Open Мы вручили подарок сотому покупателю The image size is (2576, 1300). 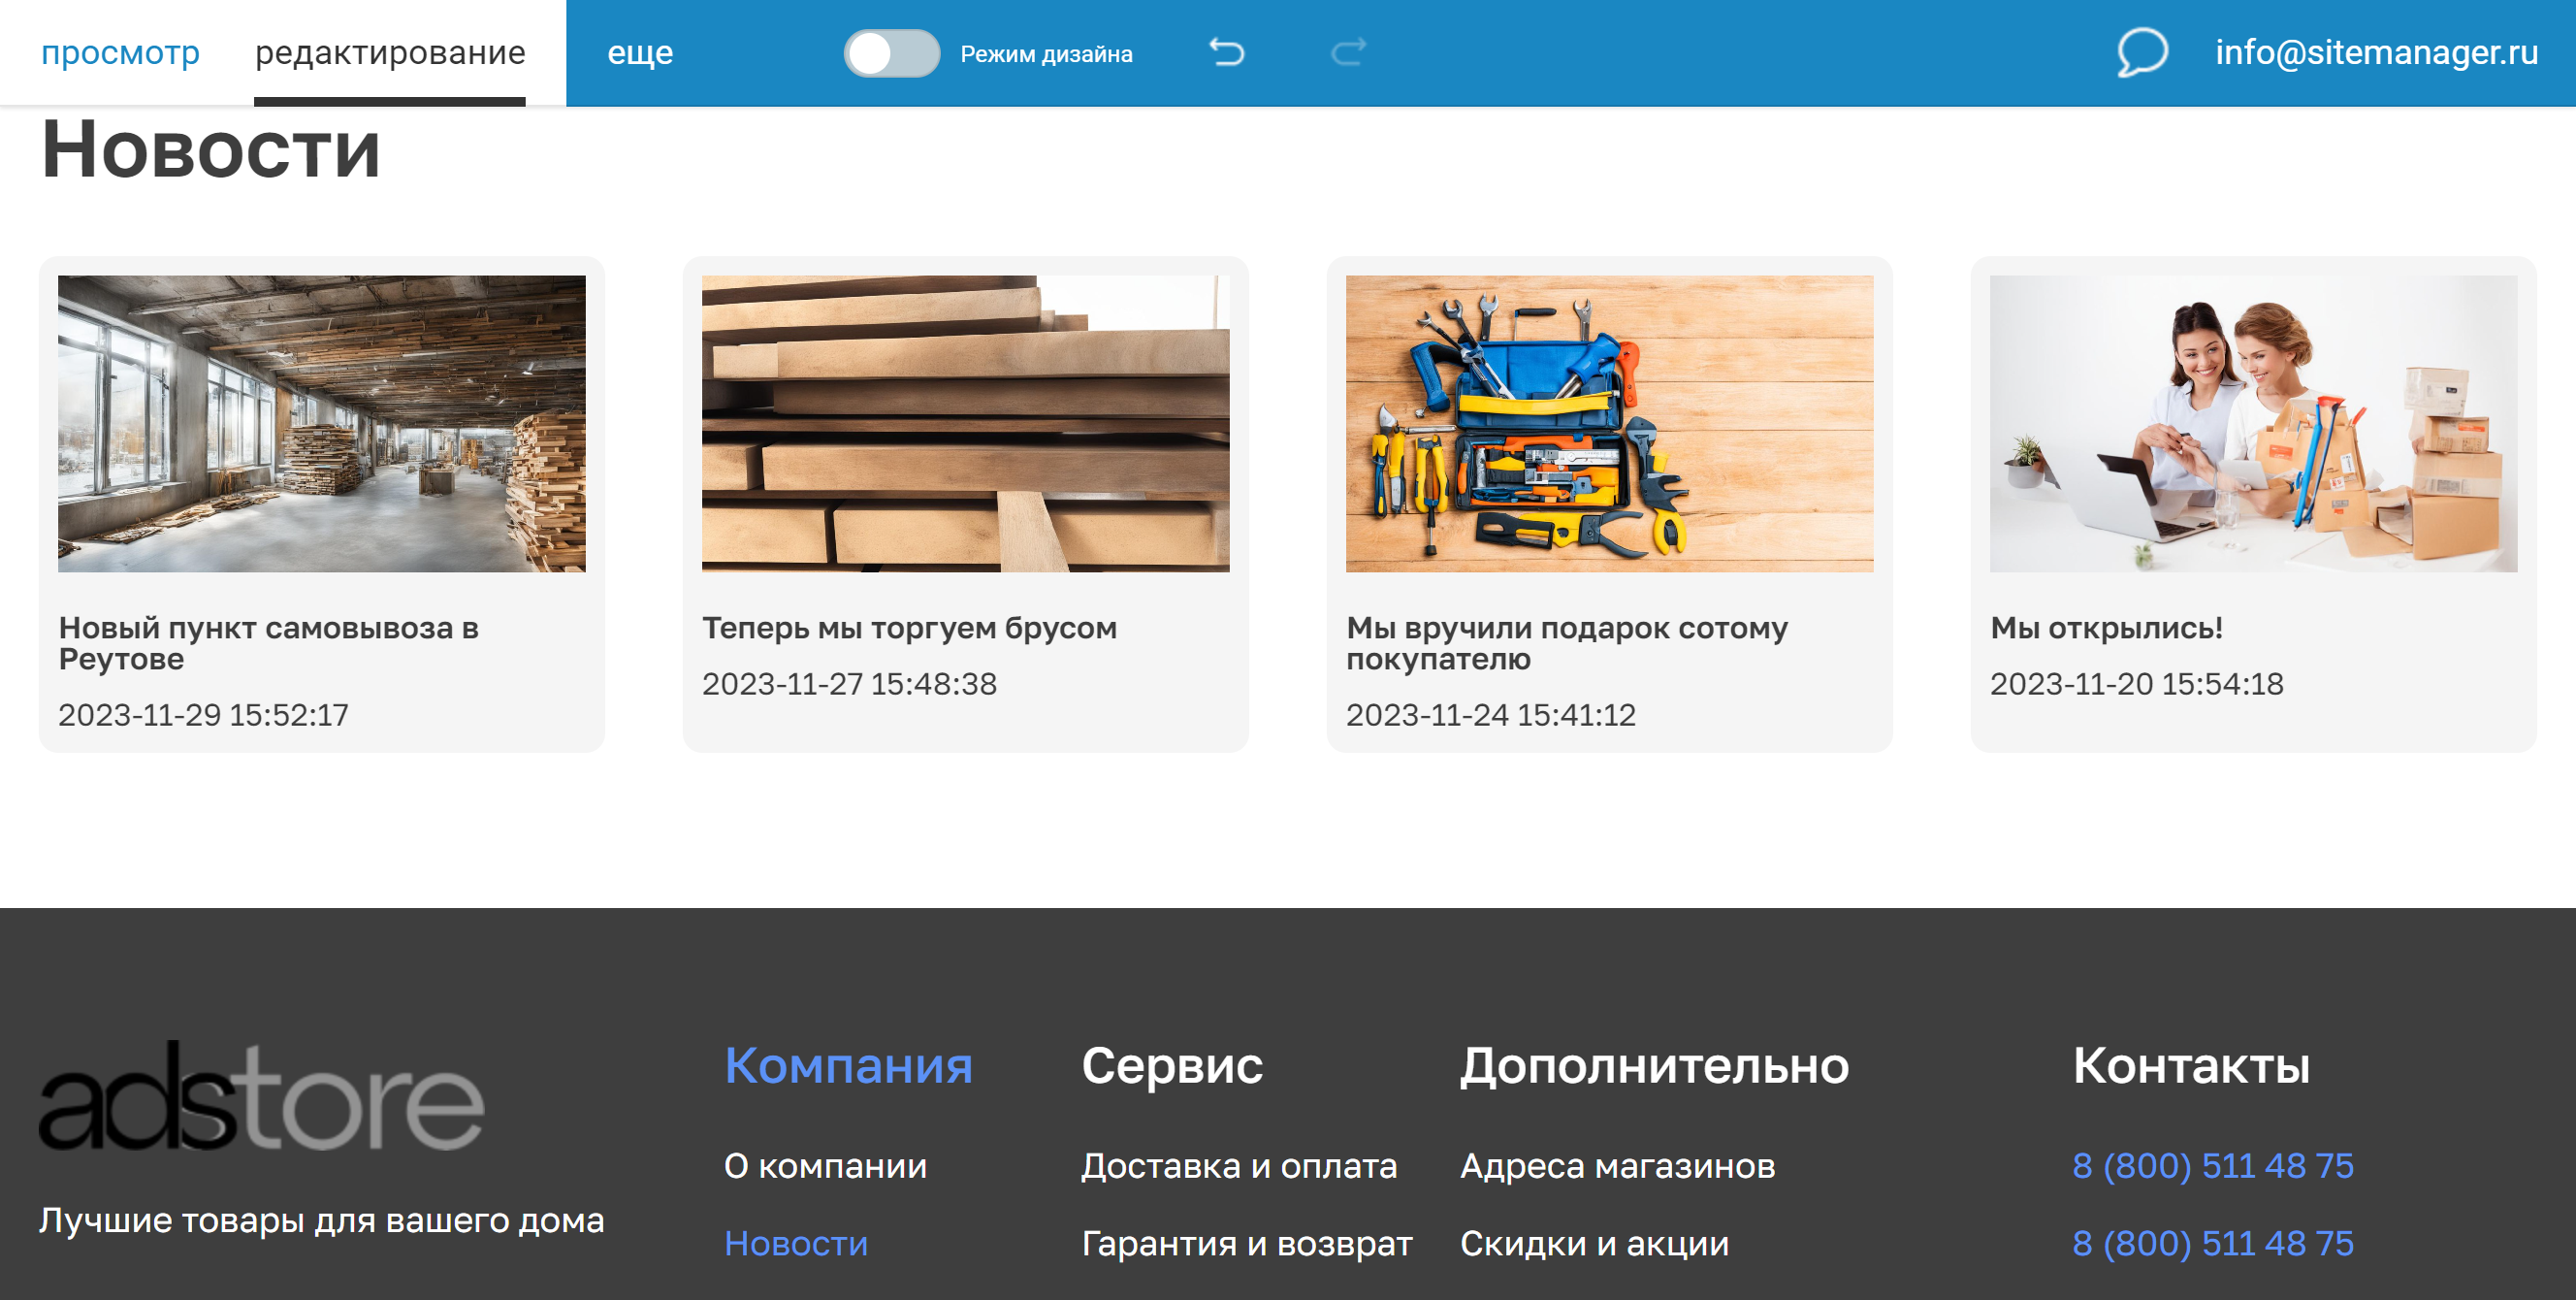1567,643
